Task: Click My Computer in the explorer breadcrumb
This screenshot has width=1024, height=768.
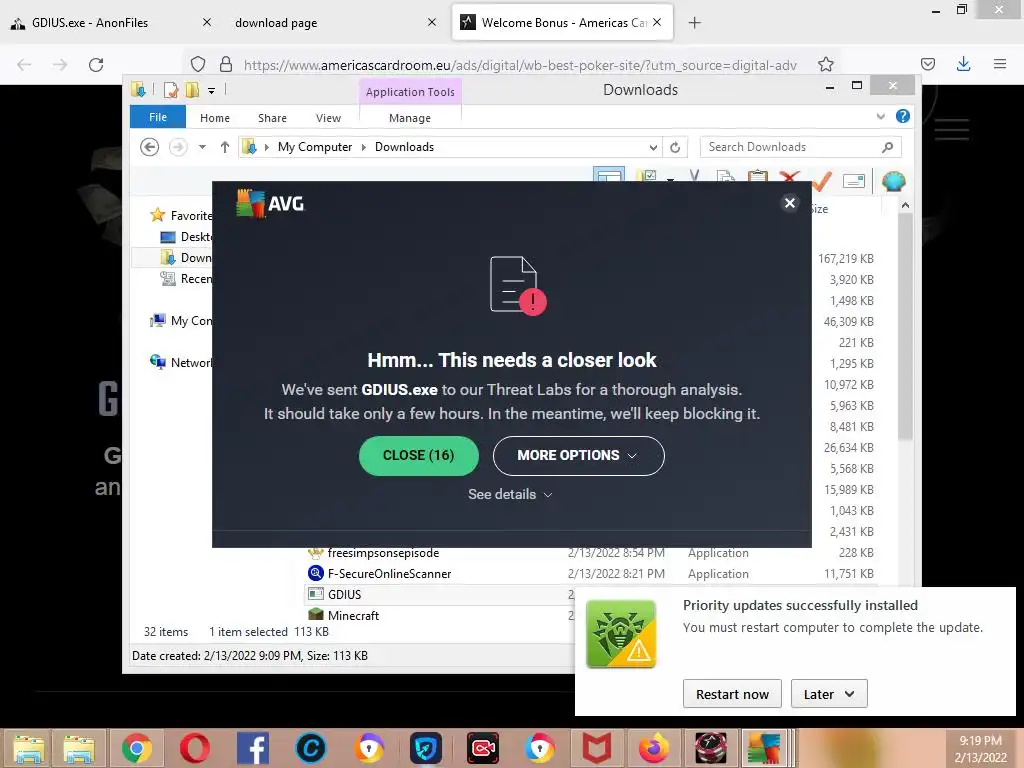Action: click(315, 147)
